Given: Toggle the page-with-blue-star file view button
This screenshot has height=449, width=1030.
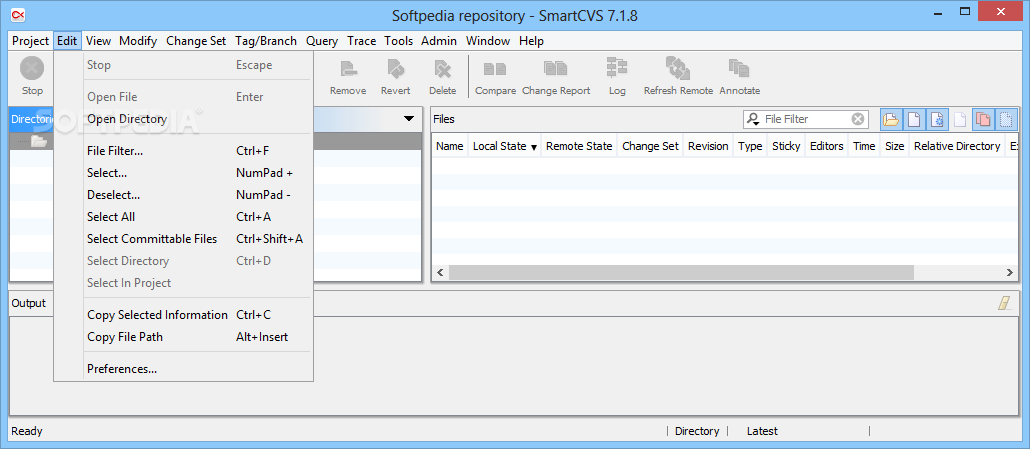Looking at the screenshot, I should (x=937, y=119).
